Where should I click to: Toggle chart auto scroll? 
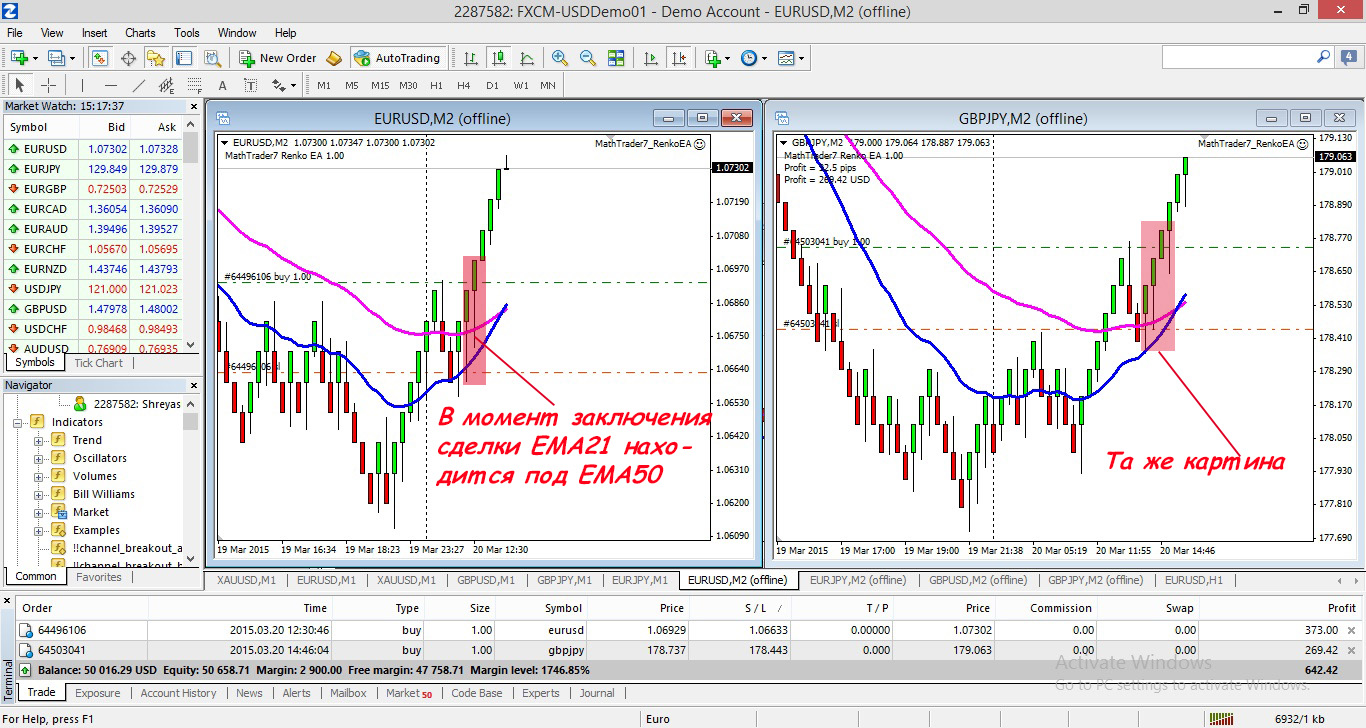[x=651, y=58]
